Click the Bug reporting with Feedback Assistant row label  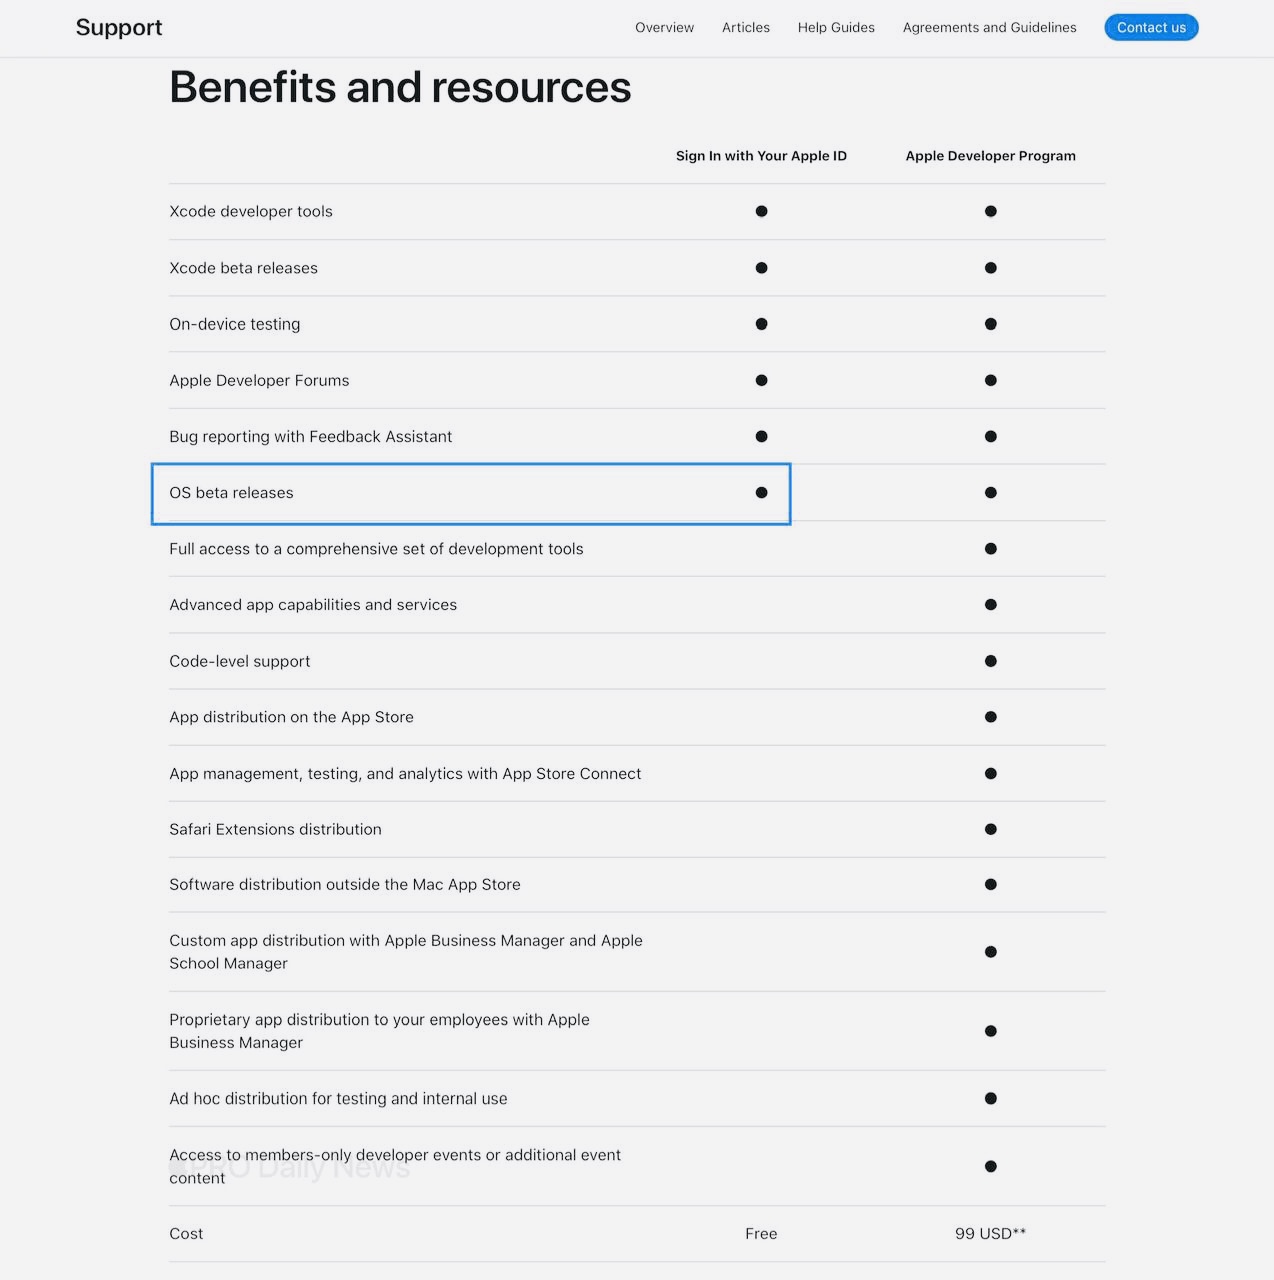coord(310,437)
